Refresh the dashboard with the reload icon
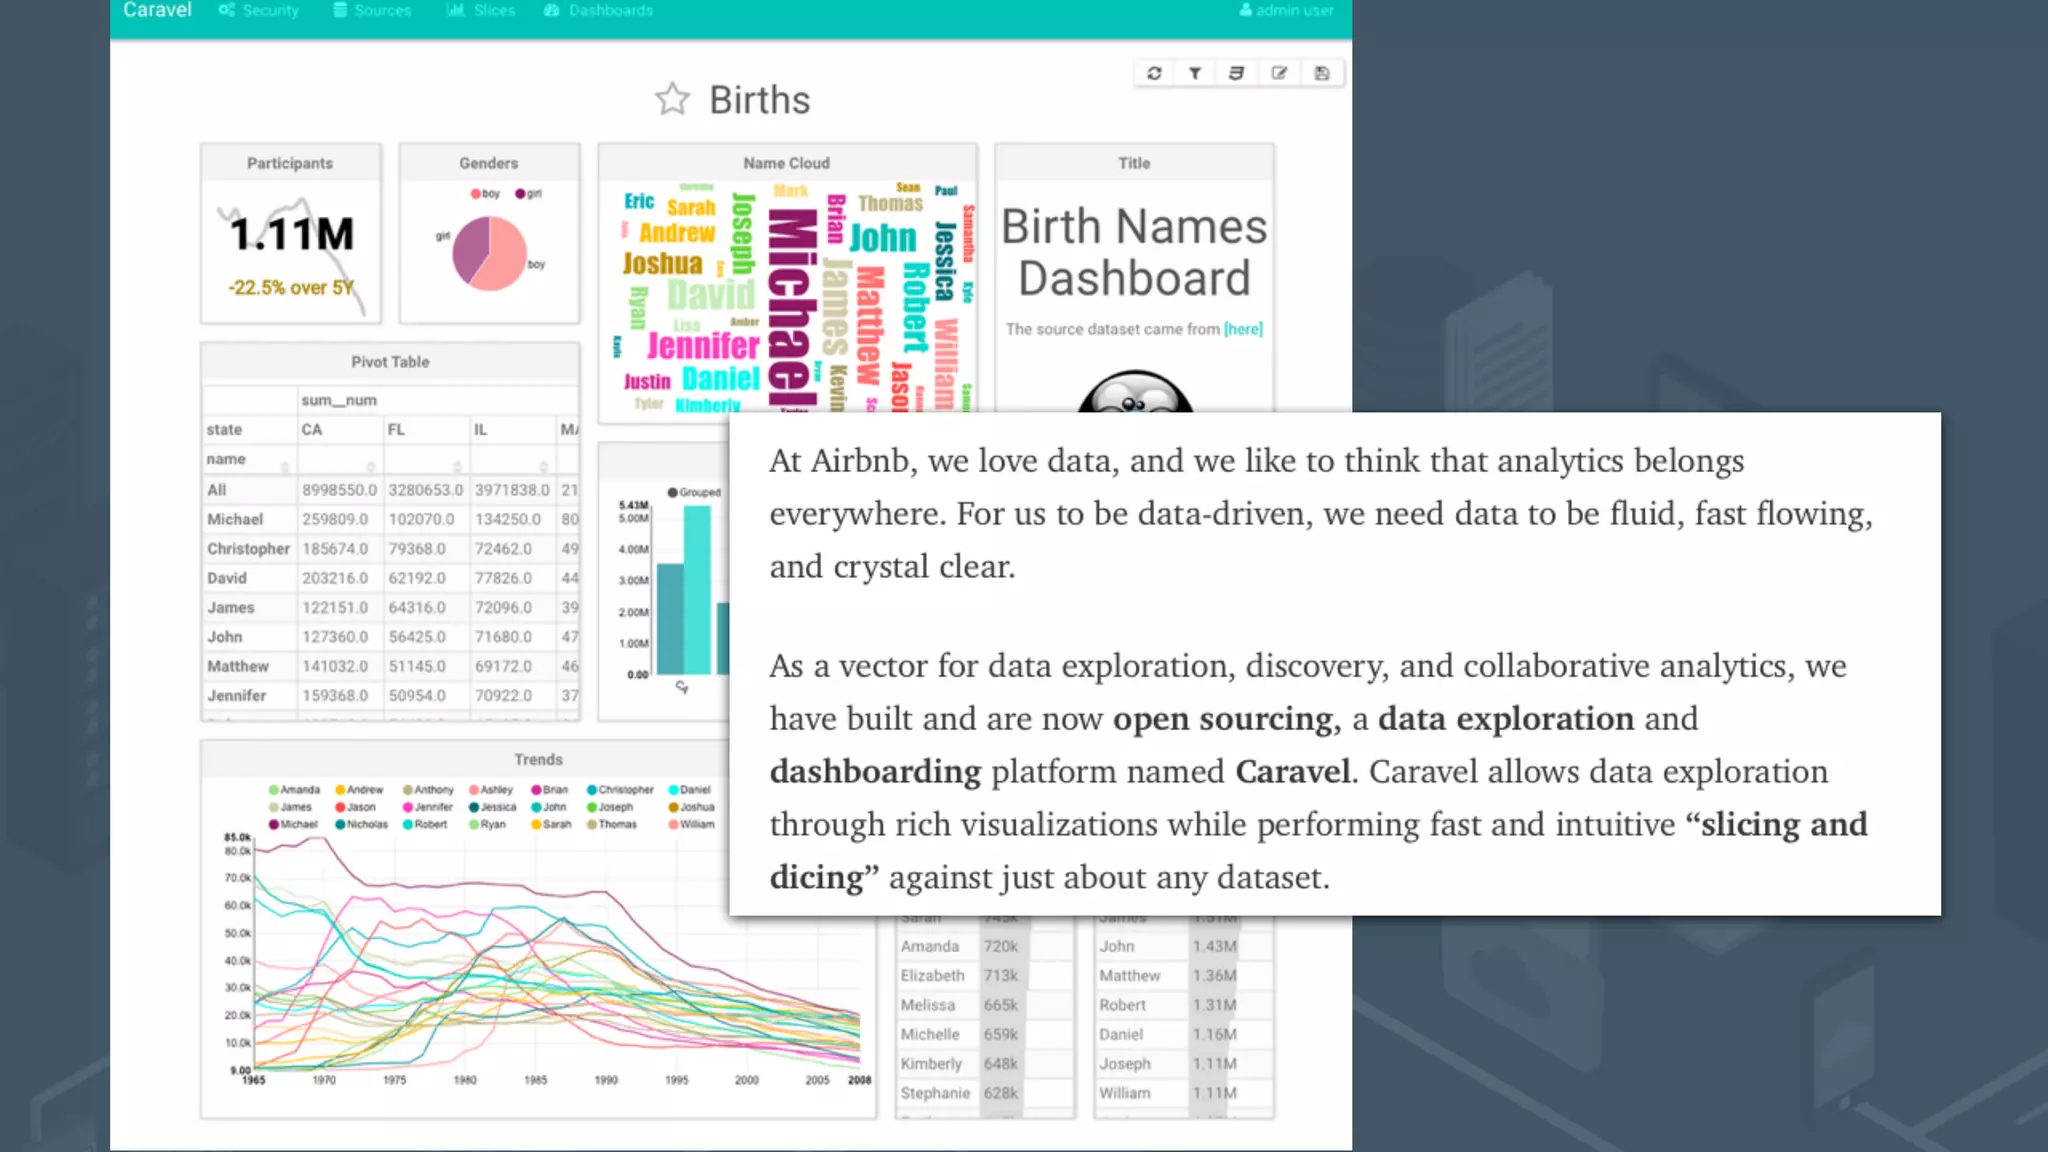 point(1154,73)
